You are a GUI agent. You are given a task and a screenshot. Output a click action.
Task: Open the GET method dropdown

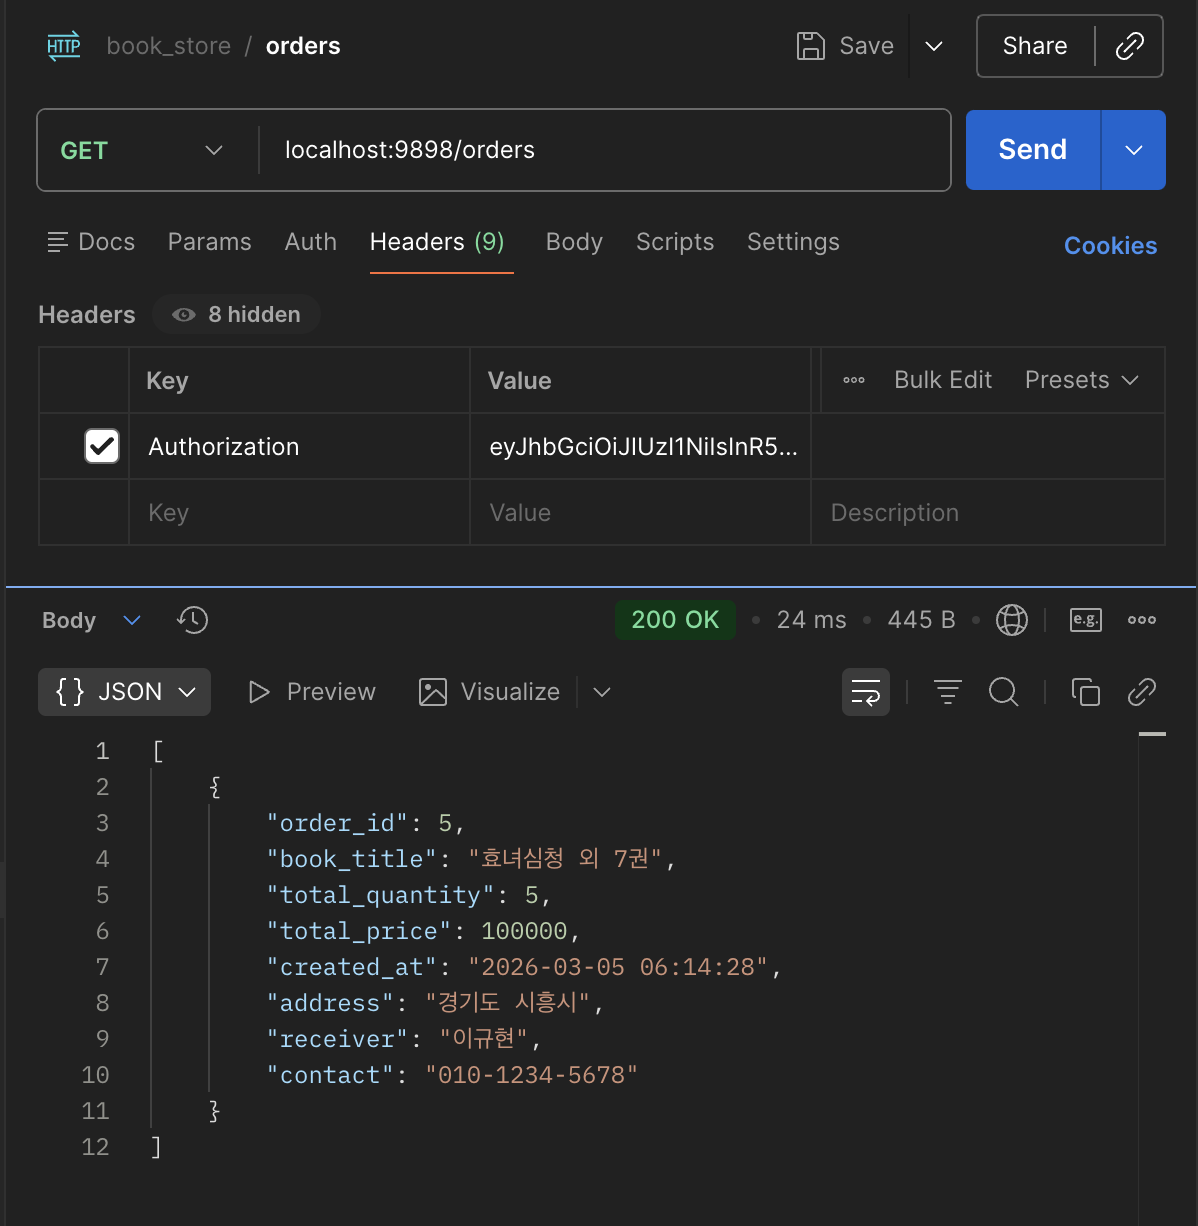[141, 150]
